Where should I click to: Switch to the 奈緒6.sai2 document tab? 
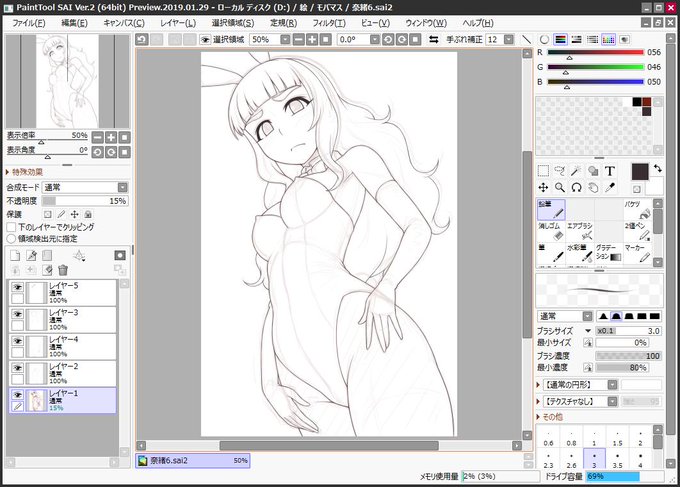pos(193,461)
